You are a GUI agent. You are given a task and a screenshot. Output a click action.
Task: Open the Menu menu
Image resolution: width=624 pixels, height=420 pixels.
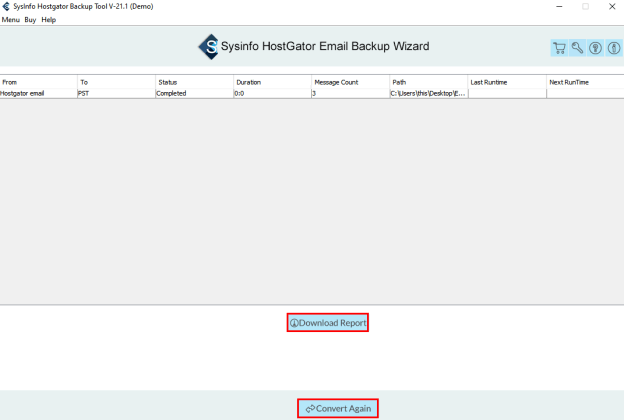tap(11, 20)
